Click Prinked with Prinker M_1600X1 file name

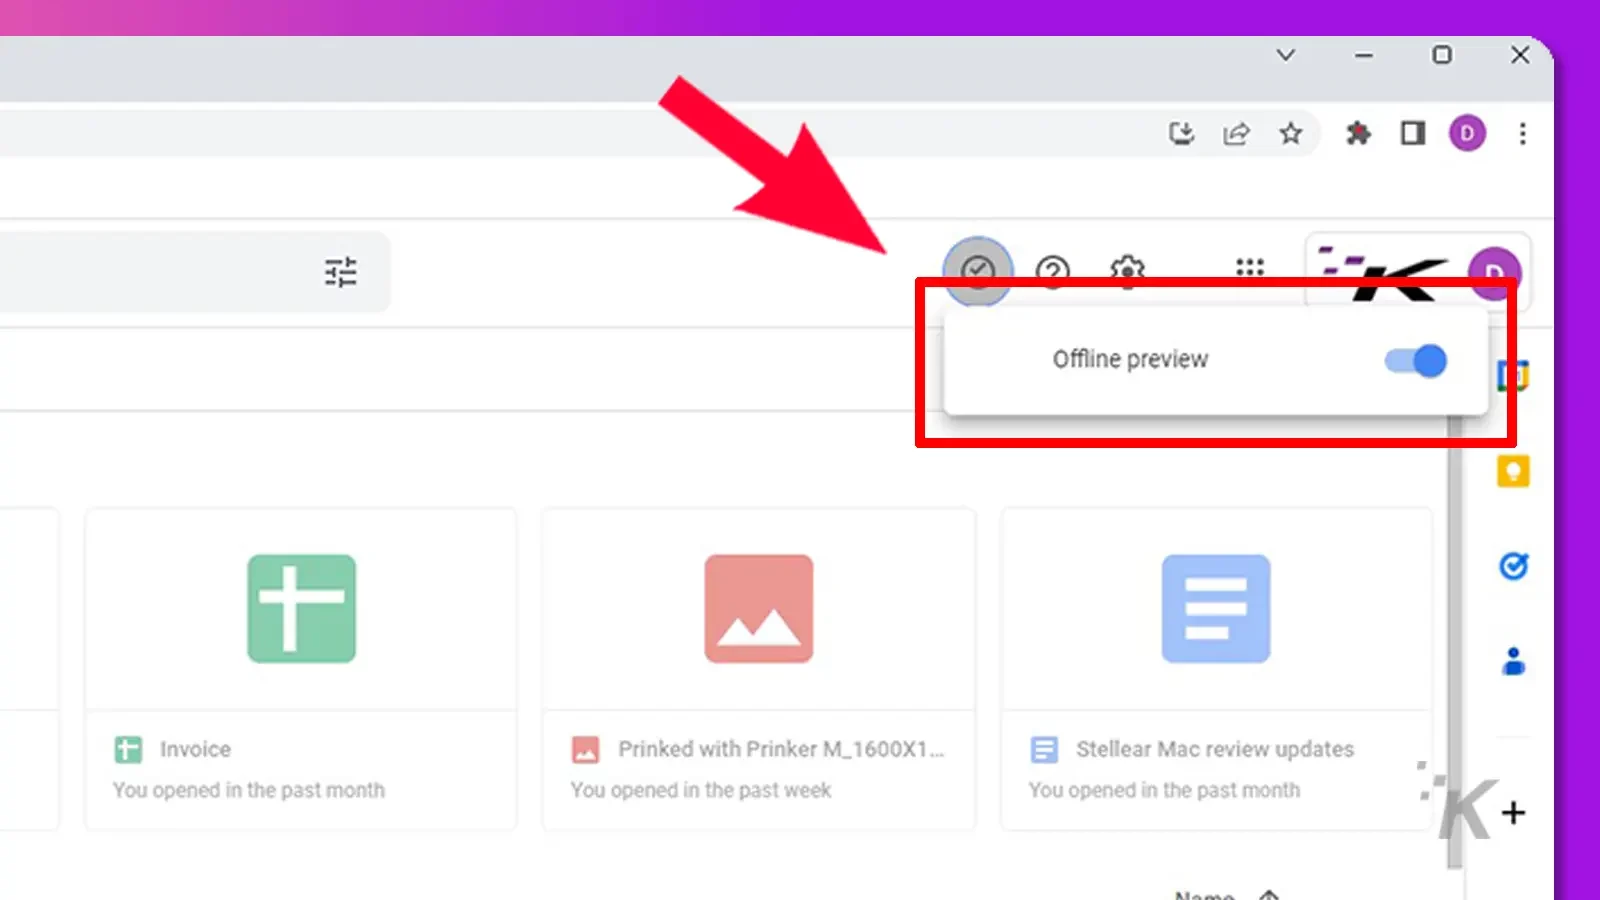(x=780, y=749)
